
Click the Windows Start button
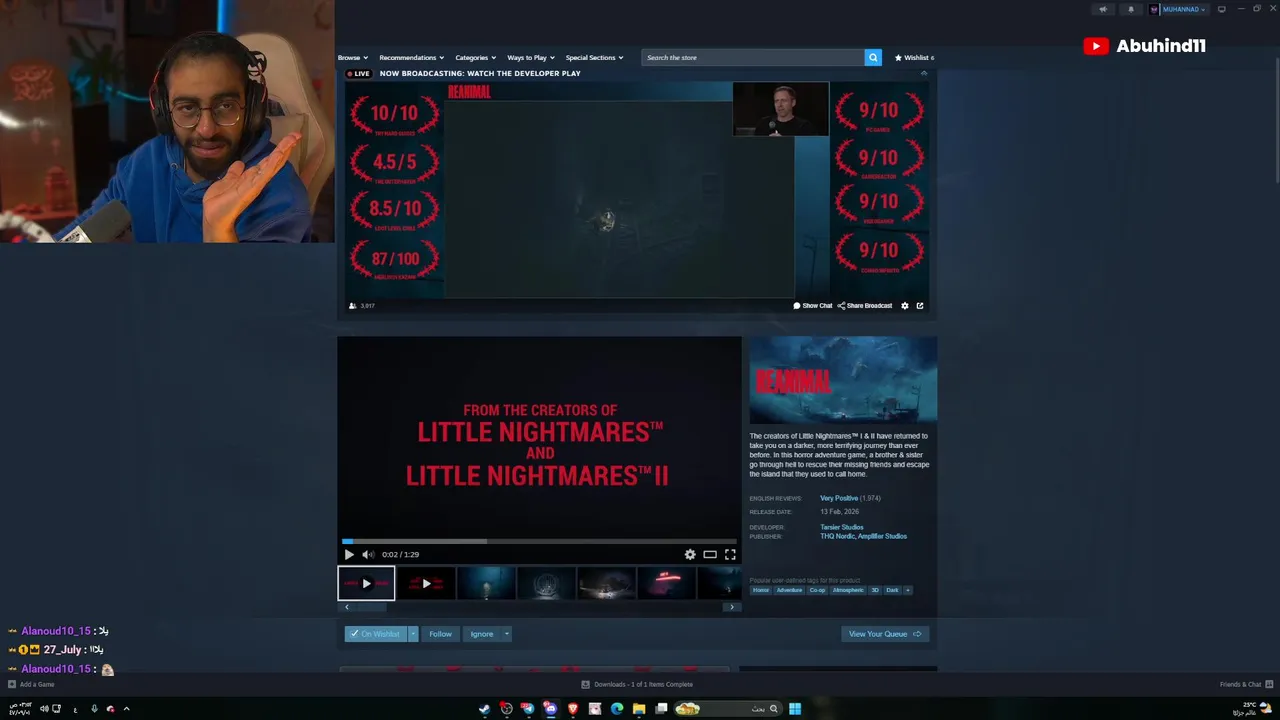795,709
